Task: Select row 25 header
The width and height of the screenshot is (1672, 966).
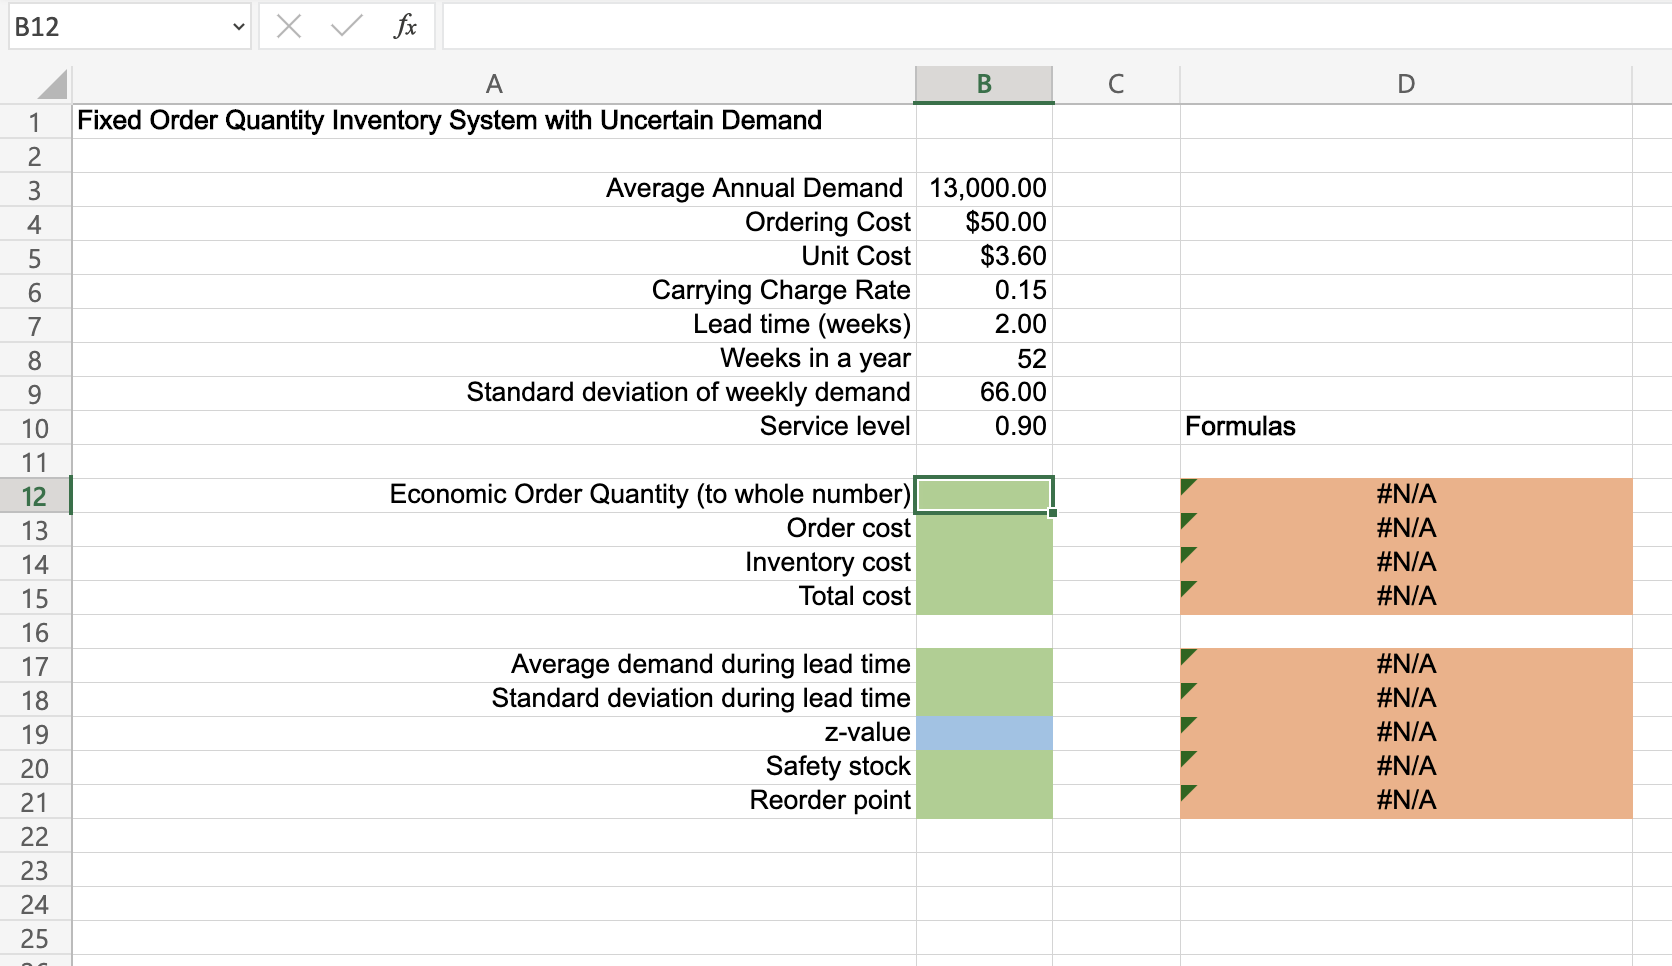Action: click(x=35, y=938)
